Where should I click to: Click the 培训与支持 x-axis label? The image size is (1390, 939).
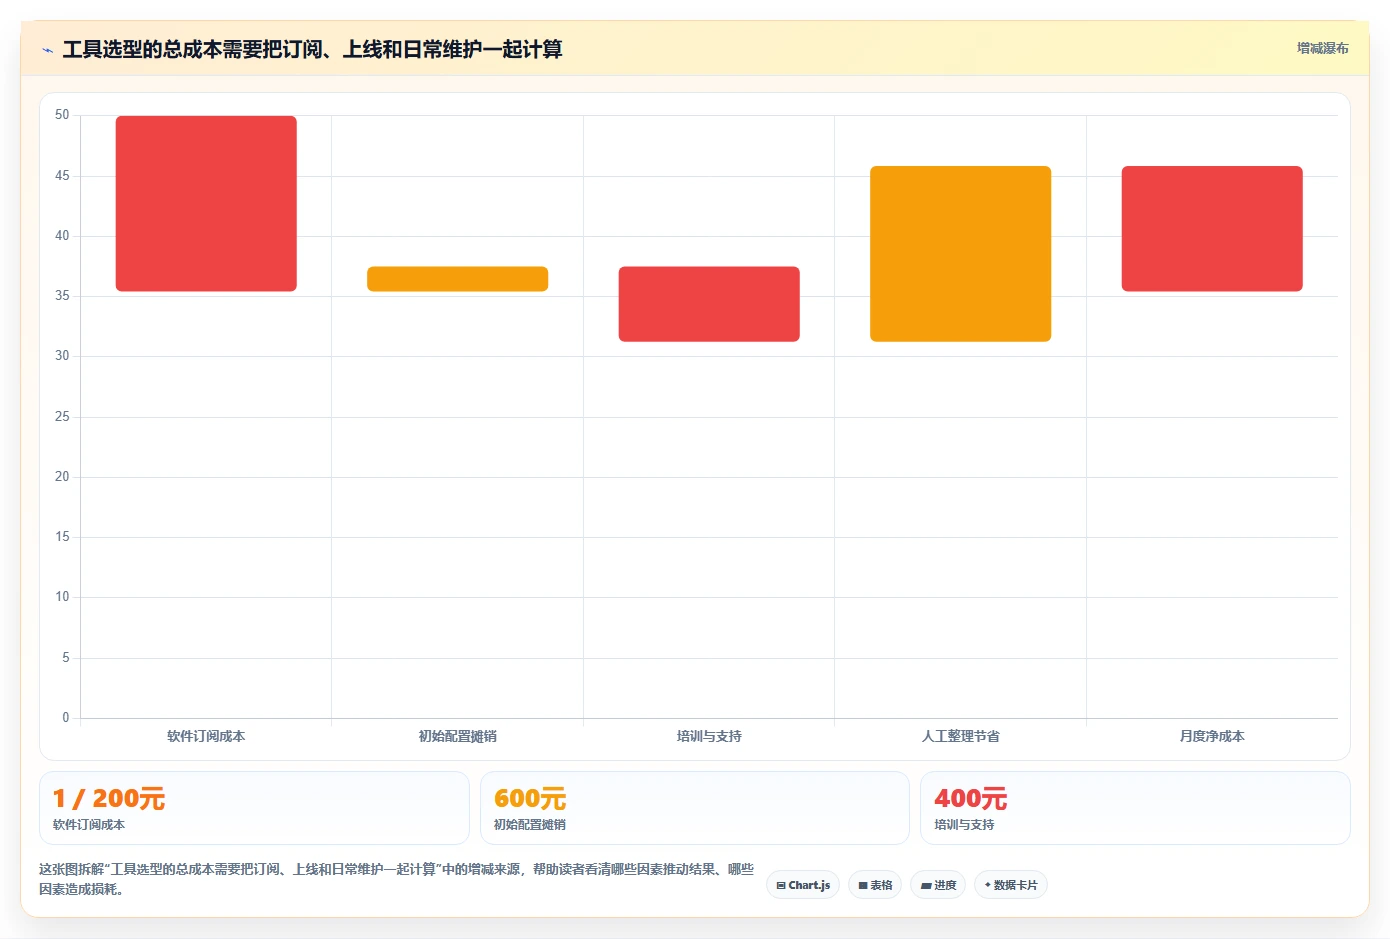709,736
